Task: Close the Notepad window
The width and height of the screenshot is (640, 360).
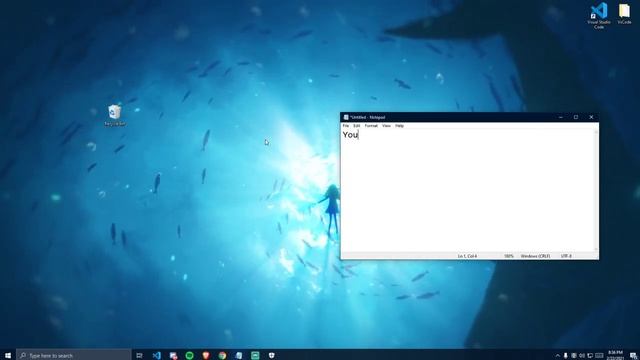Action: pos(591,117)
